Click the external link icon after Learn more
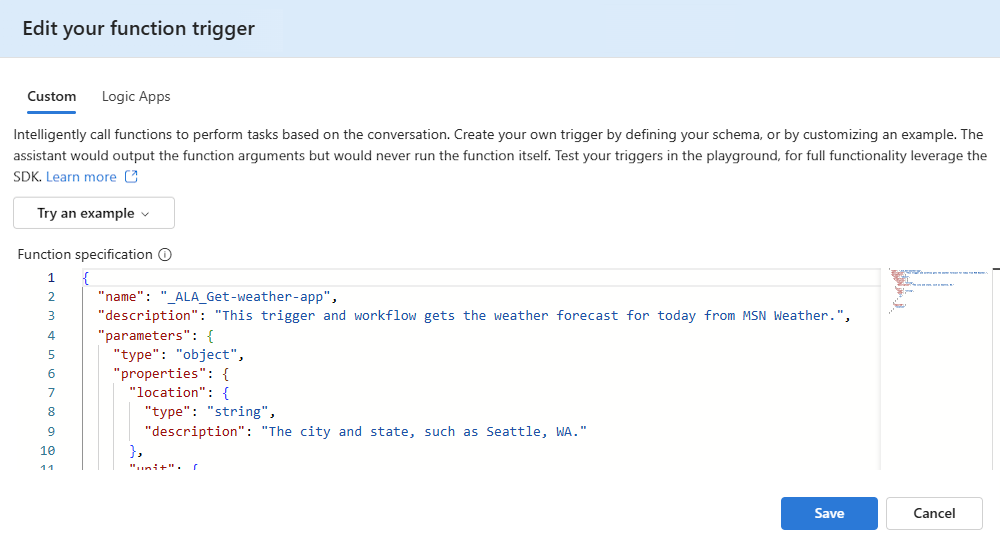The image size is (1000, 550). pyautogui.click(x=131, y=177)
